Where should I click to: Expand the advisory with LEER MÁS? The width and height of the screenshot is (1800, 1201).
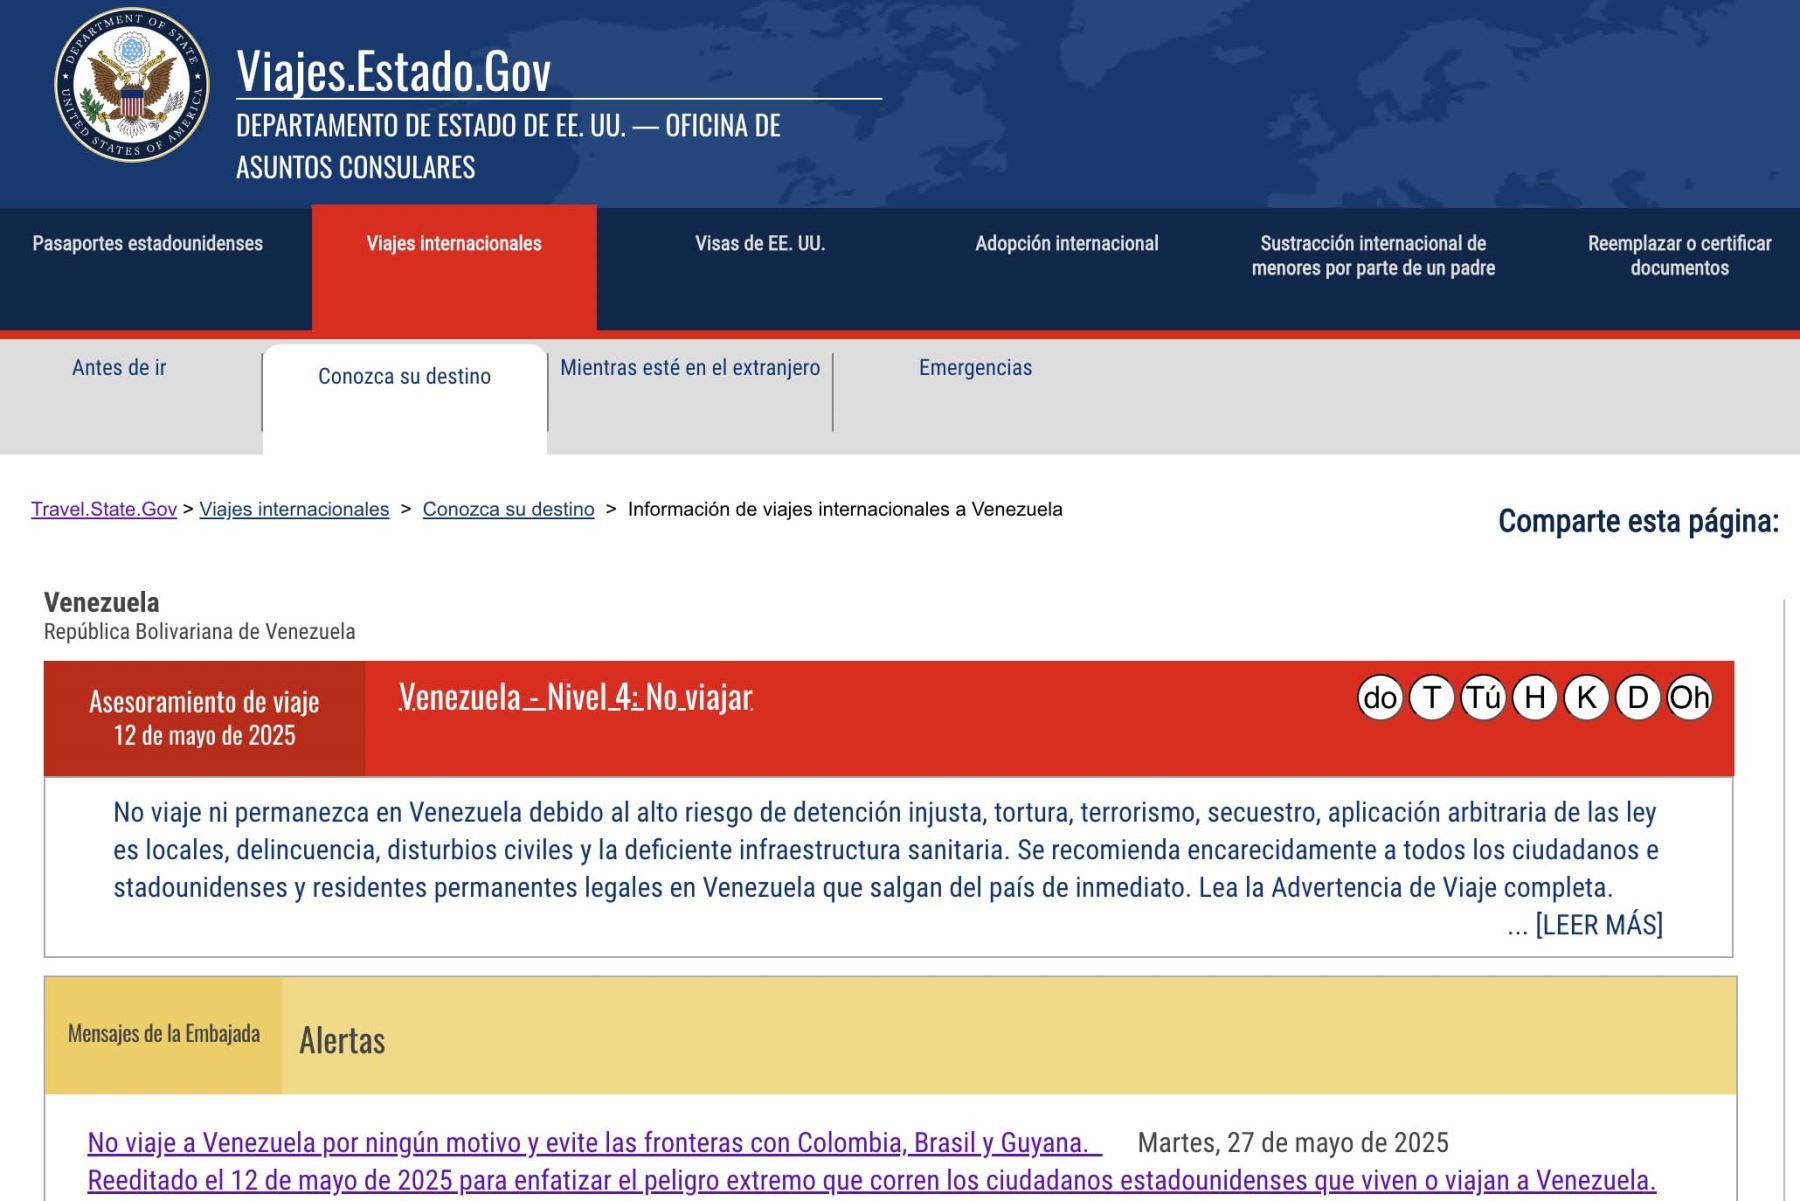coord(1599,925)
